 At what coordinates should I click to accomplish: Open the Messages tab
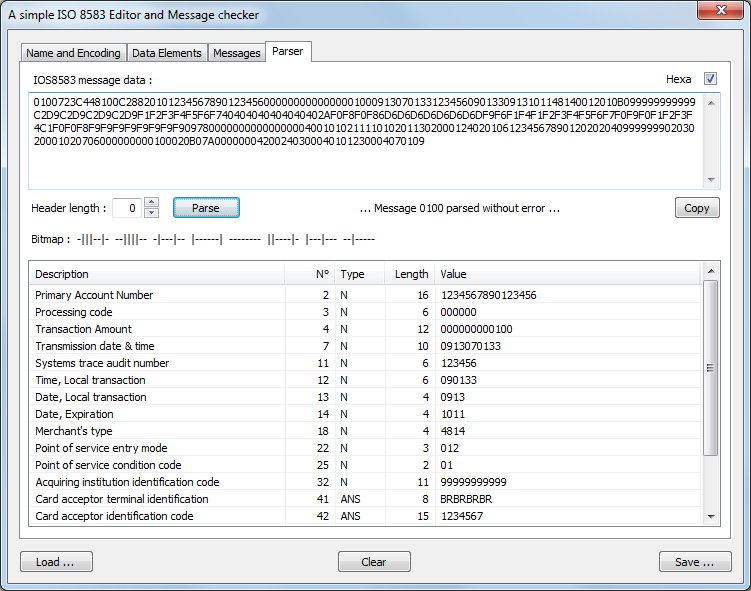(x=237, y=53)
